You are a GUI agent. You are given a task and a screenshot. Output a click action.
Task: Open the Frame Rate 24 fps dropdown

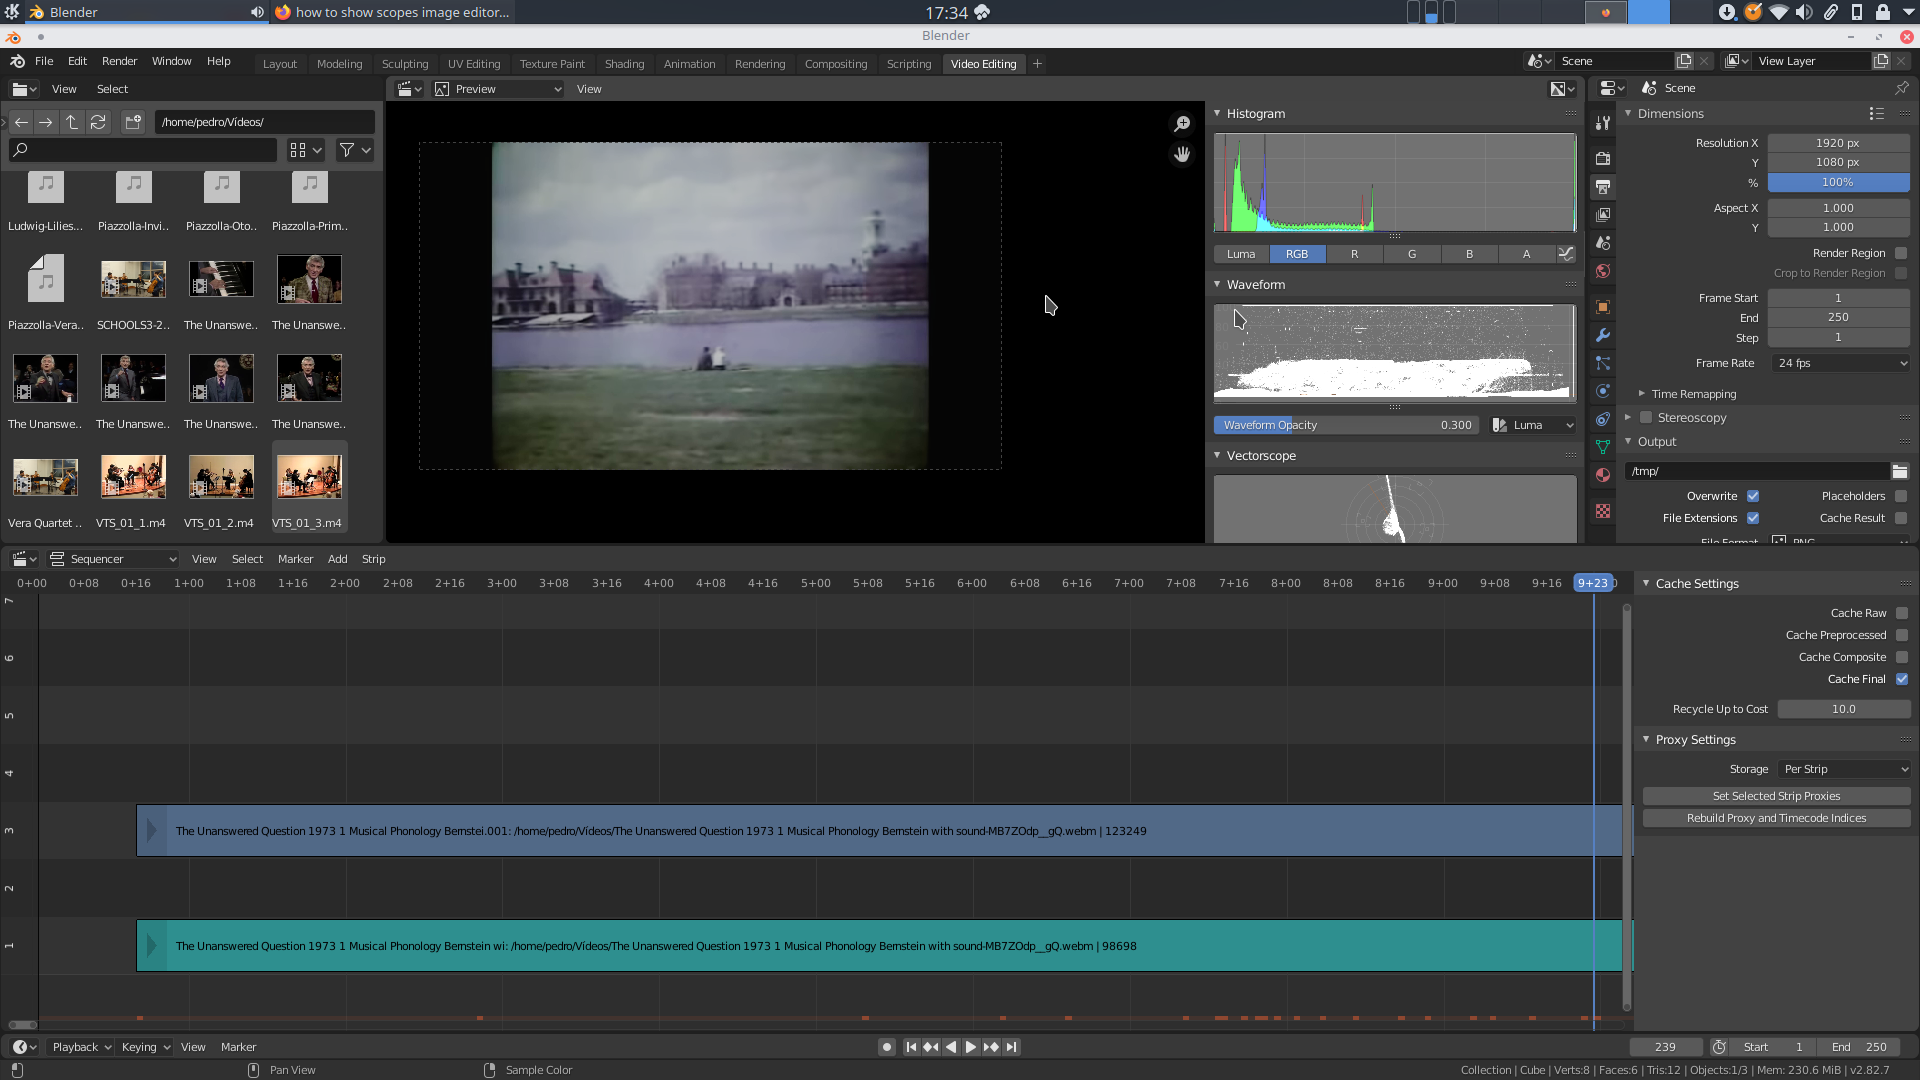tap(1840, 363)
